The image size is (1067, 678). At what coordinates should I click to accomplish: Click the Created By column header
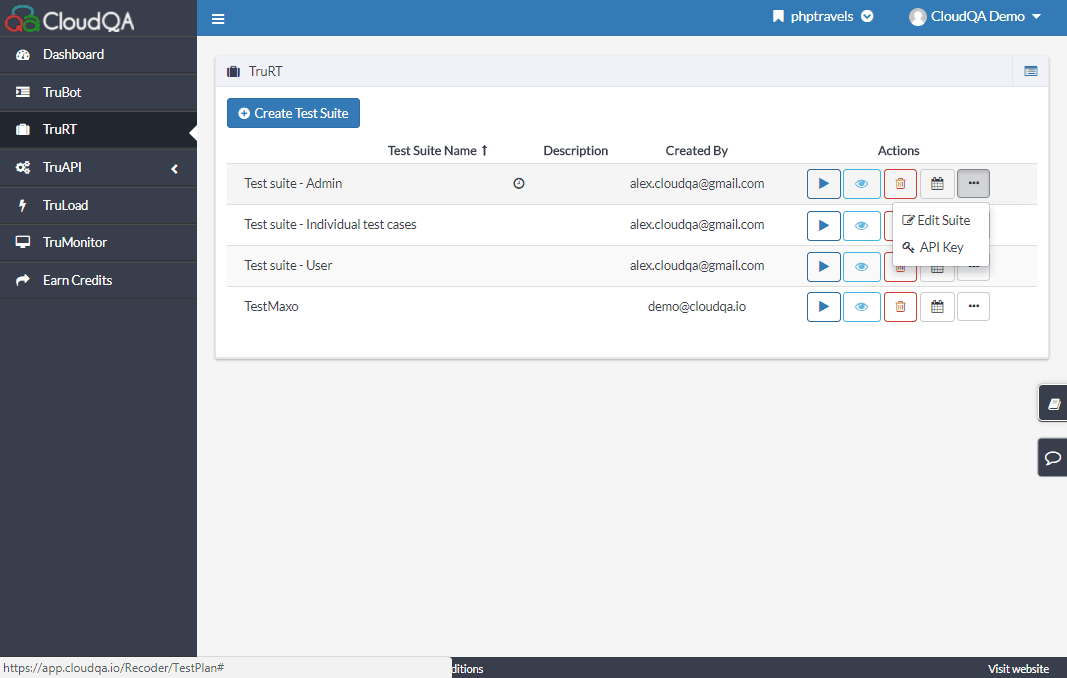click(x=696, y=150)
